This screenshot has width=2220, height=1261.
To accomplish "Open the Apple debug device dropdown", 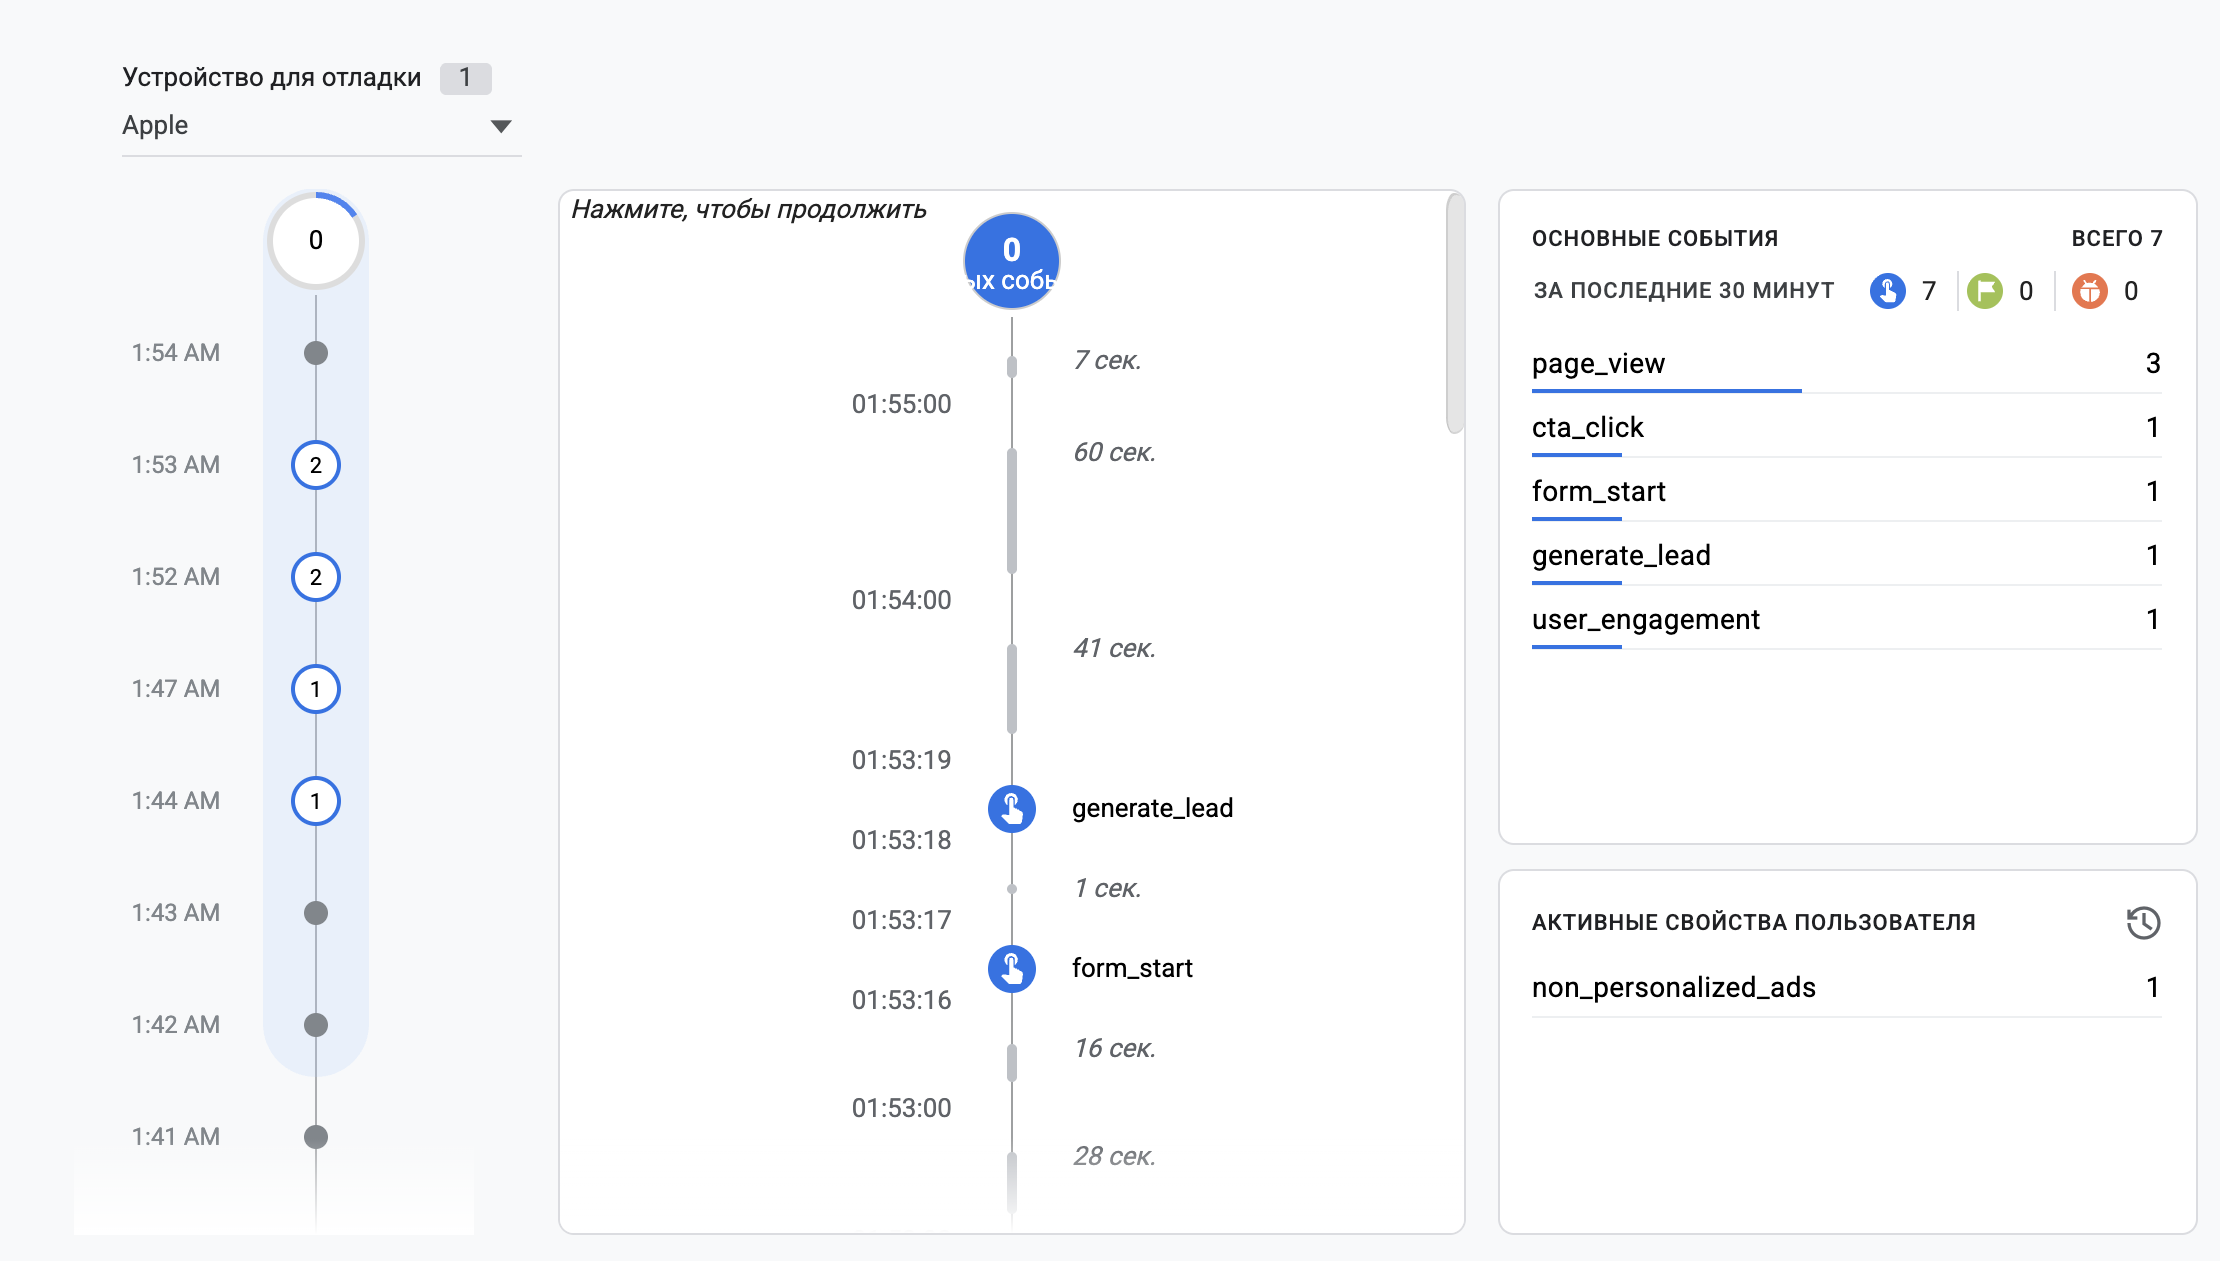I will (321, 126).
